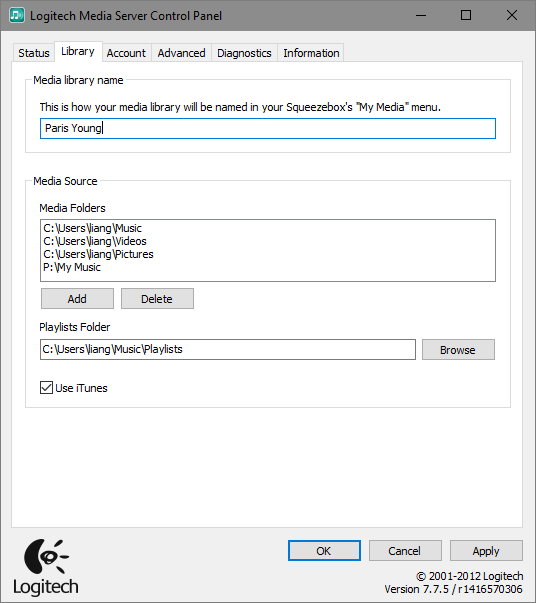This screenshot has height=603, width=536.
Task: Delete the selected media folder
Action: click(x=157, y=299)
